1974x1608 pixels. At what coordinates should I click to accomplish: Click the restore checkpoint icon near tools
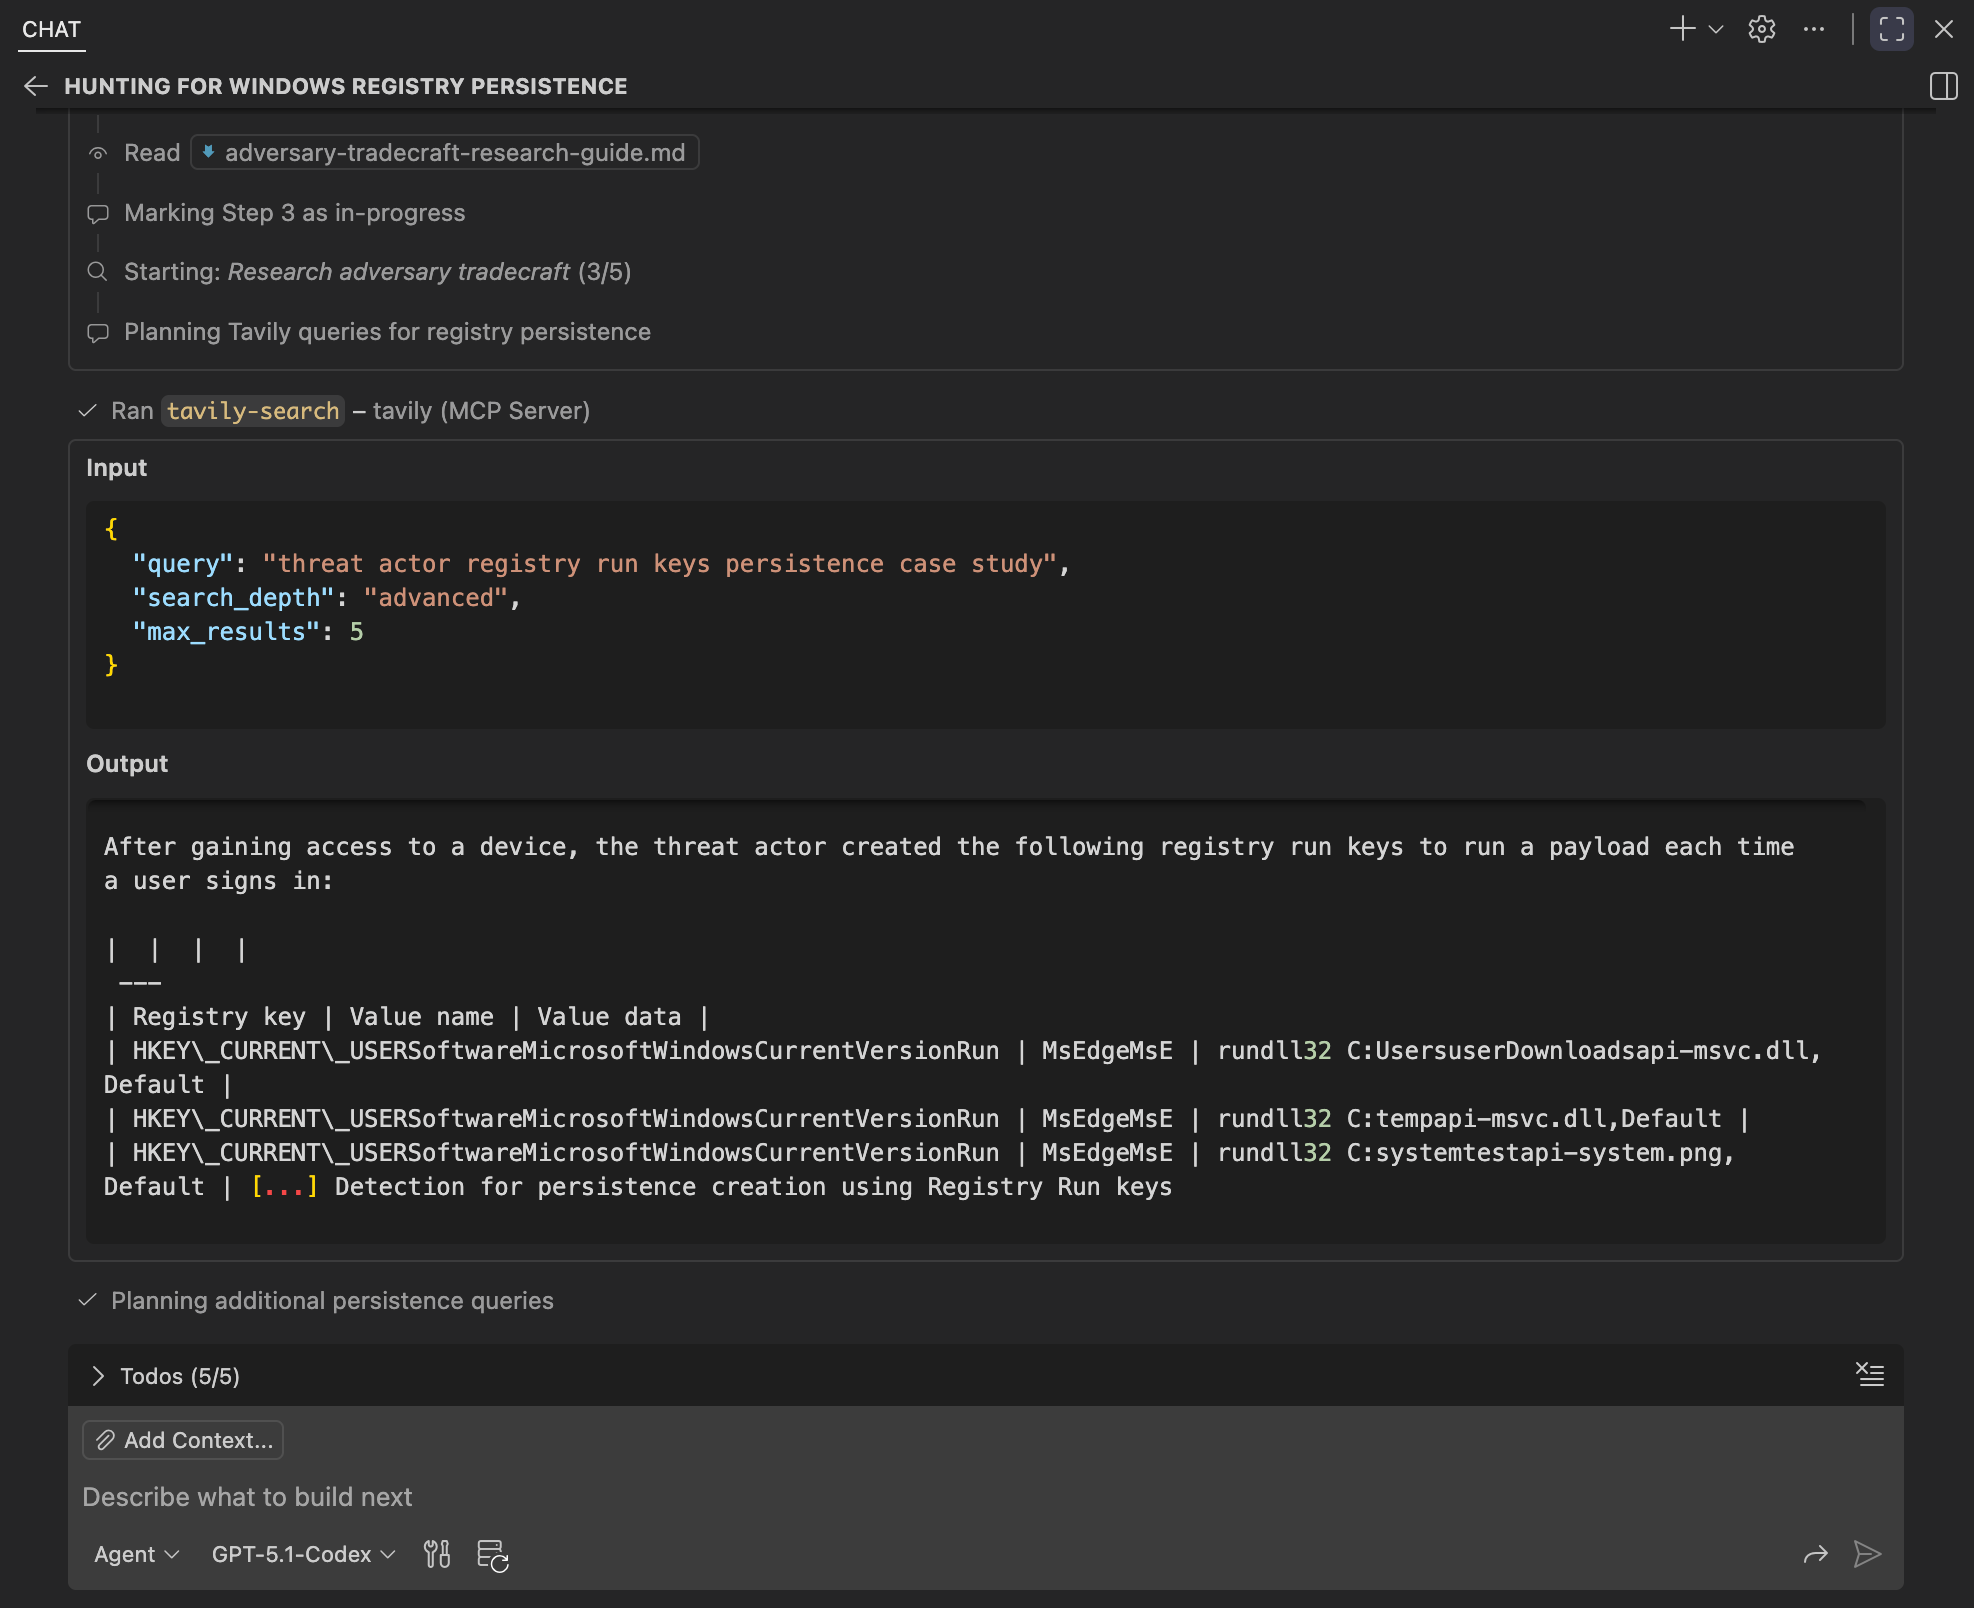pos(492,1555)
